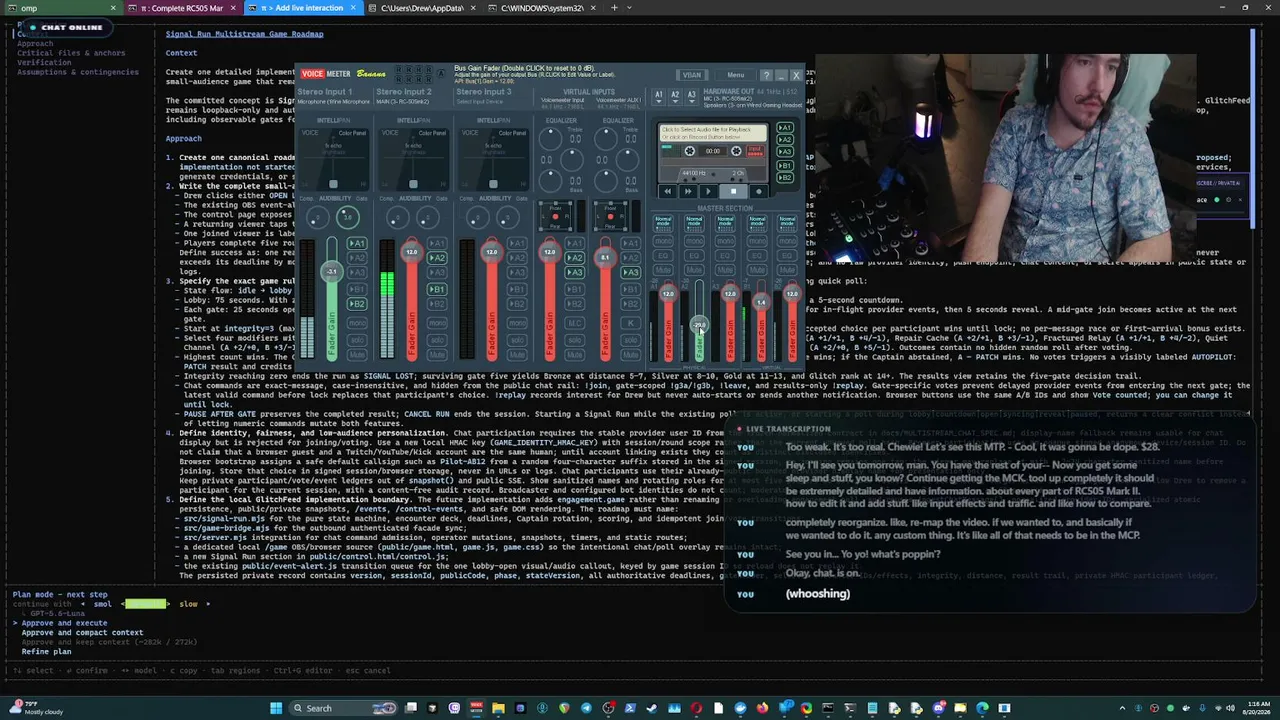Start playback on the Voicemeeter cassette
This screenshot has width=1280, height=720.
tap(709, 191)
